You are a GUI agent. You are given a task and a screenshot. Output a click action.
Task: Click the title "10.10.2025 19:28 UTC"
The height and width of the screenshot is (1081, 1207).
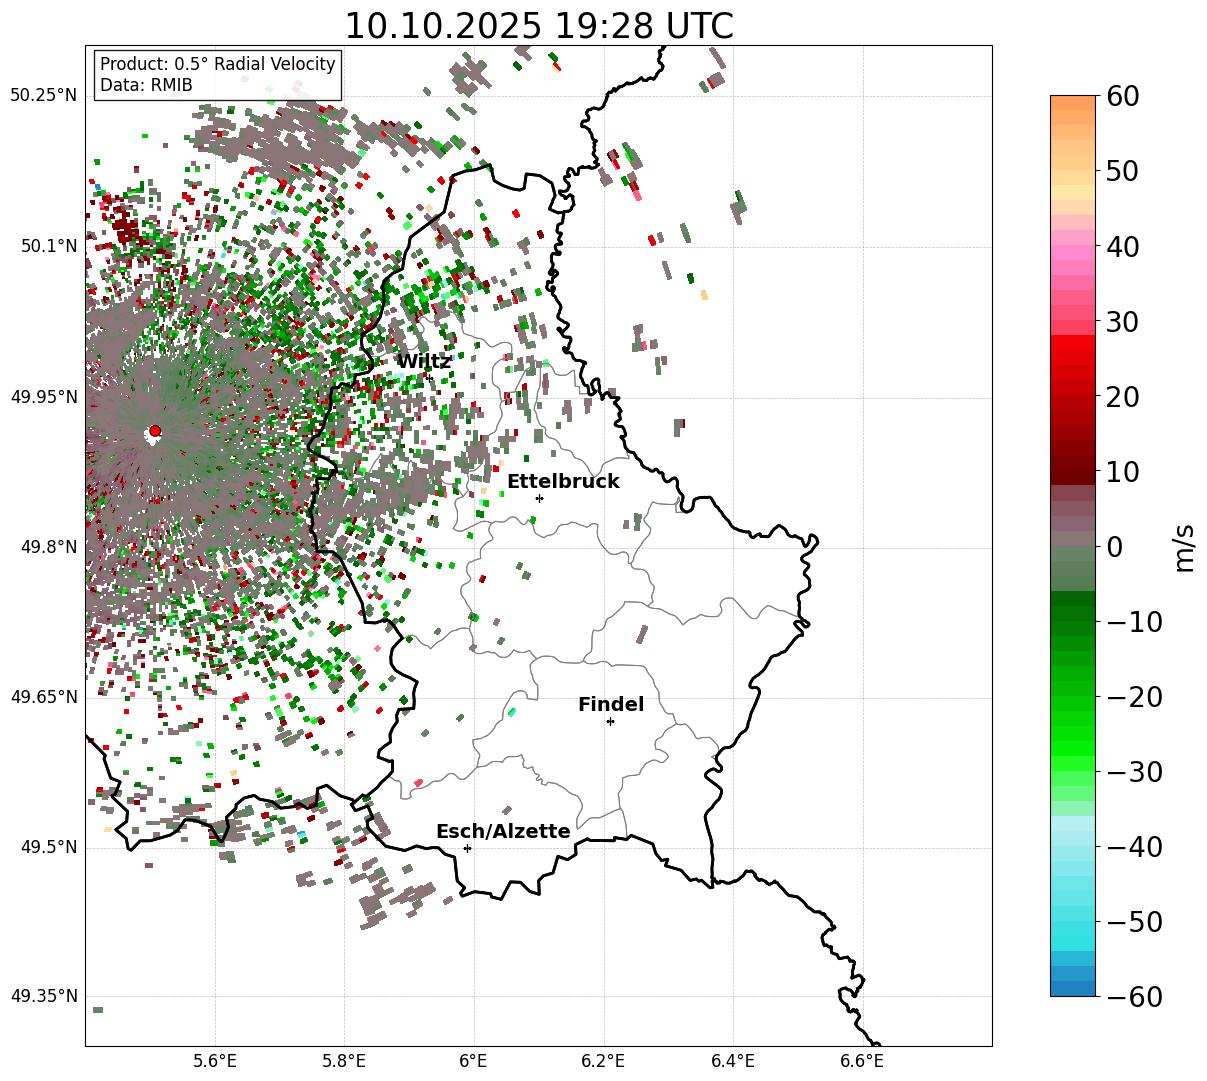pyautogui.click(x=538, y=26)
